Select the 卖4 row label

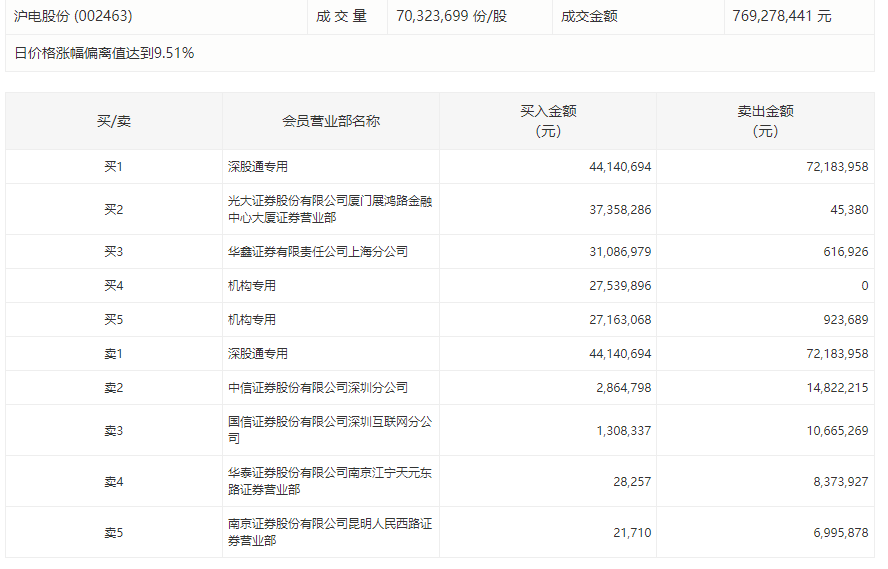click(113, 481)
